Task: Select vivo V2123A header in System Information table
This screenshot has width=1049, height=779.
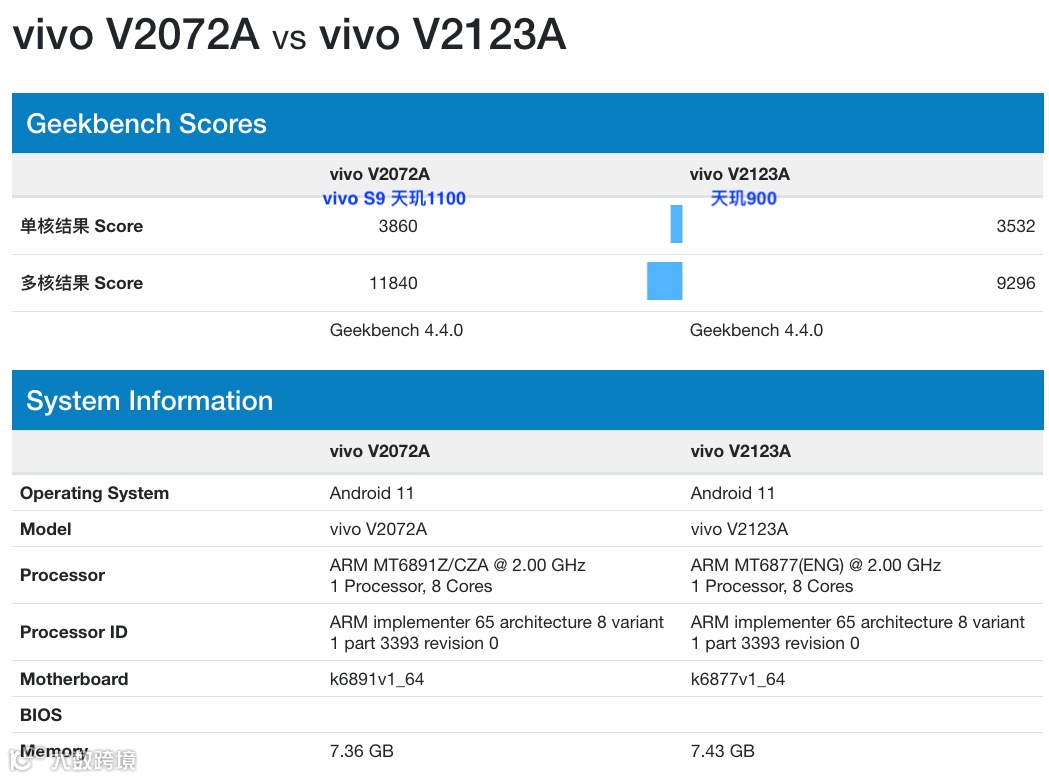Action: 741,451
